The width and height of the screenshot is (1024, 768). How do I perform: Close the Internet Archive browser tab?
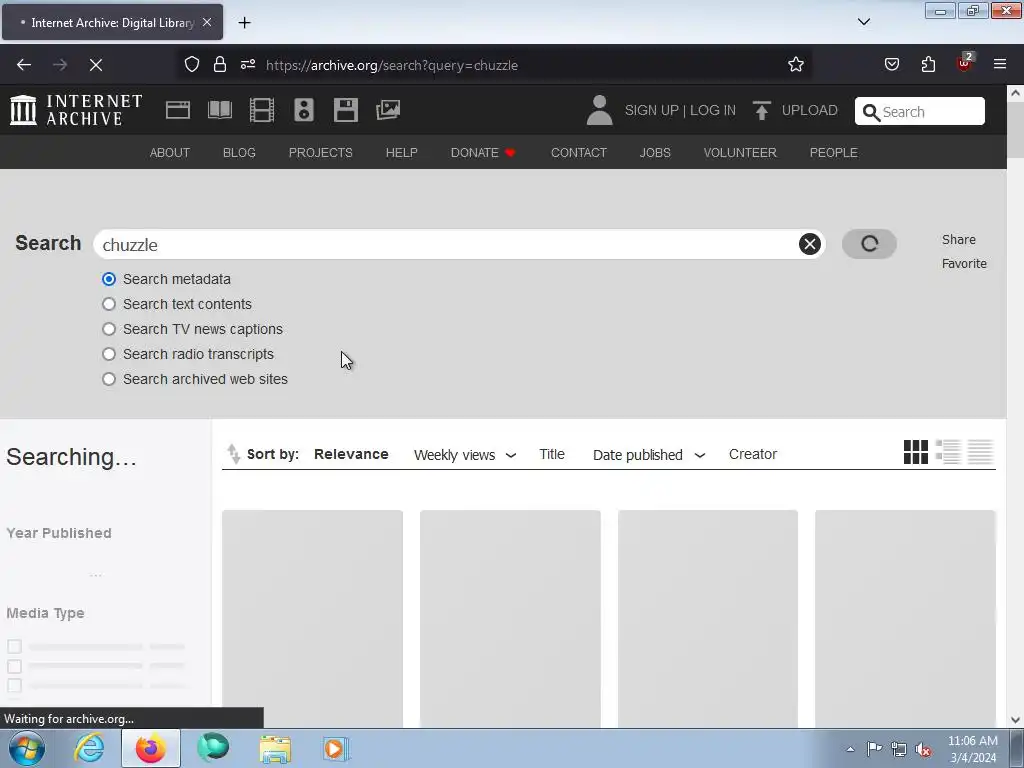[x=207, y=22]
